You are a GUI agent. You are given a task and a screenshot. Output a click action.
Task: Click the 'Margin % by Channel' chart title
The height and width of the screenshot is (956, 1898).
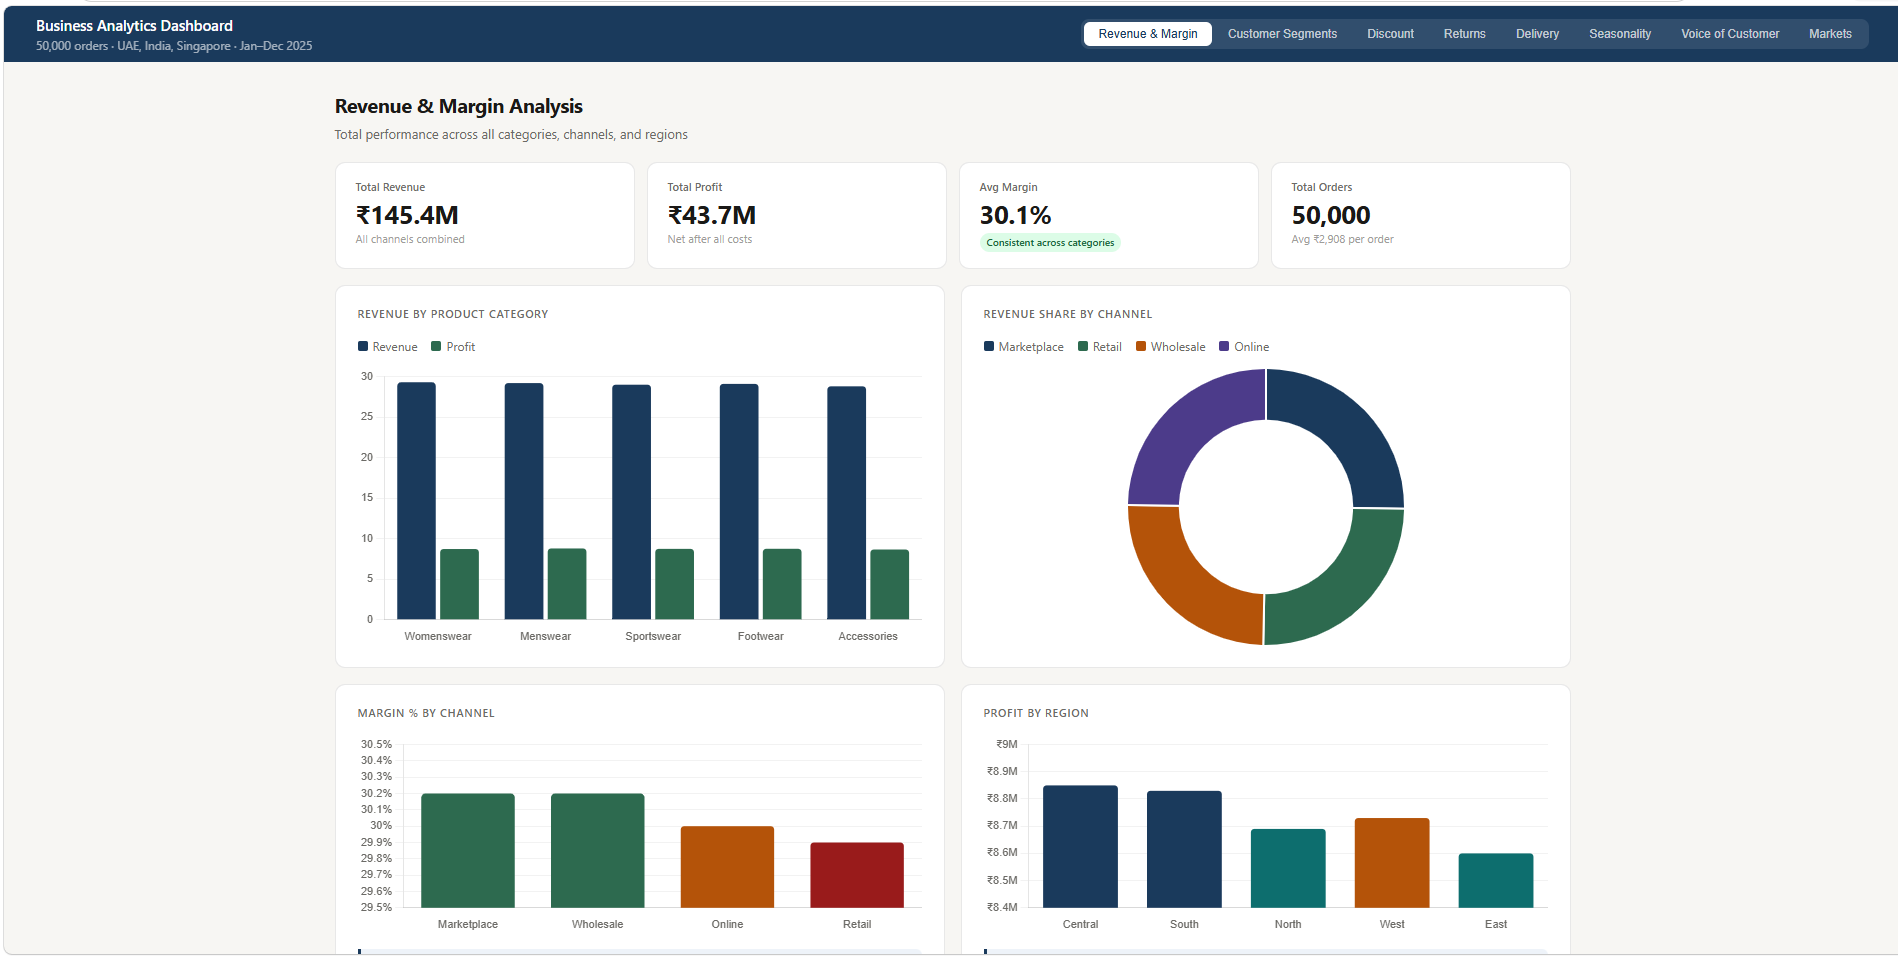pos(426,713)
